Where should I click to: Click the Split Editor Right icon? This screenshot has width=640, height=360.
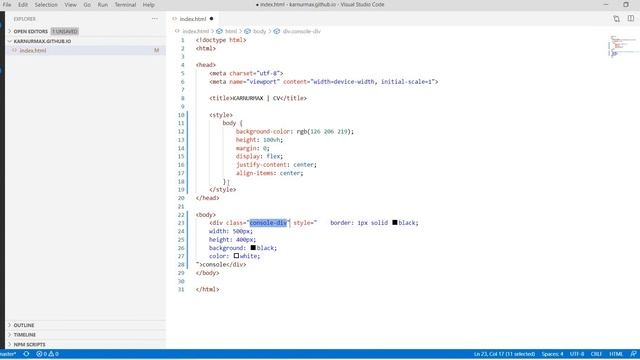631,19
